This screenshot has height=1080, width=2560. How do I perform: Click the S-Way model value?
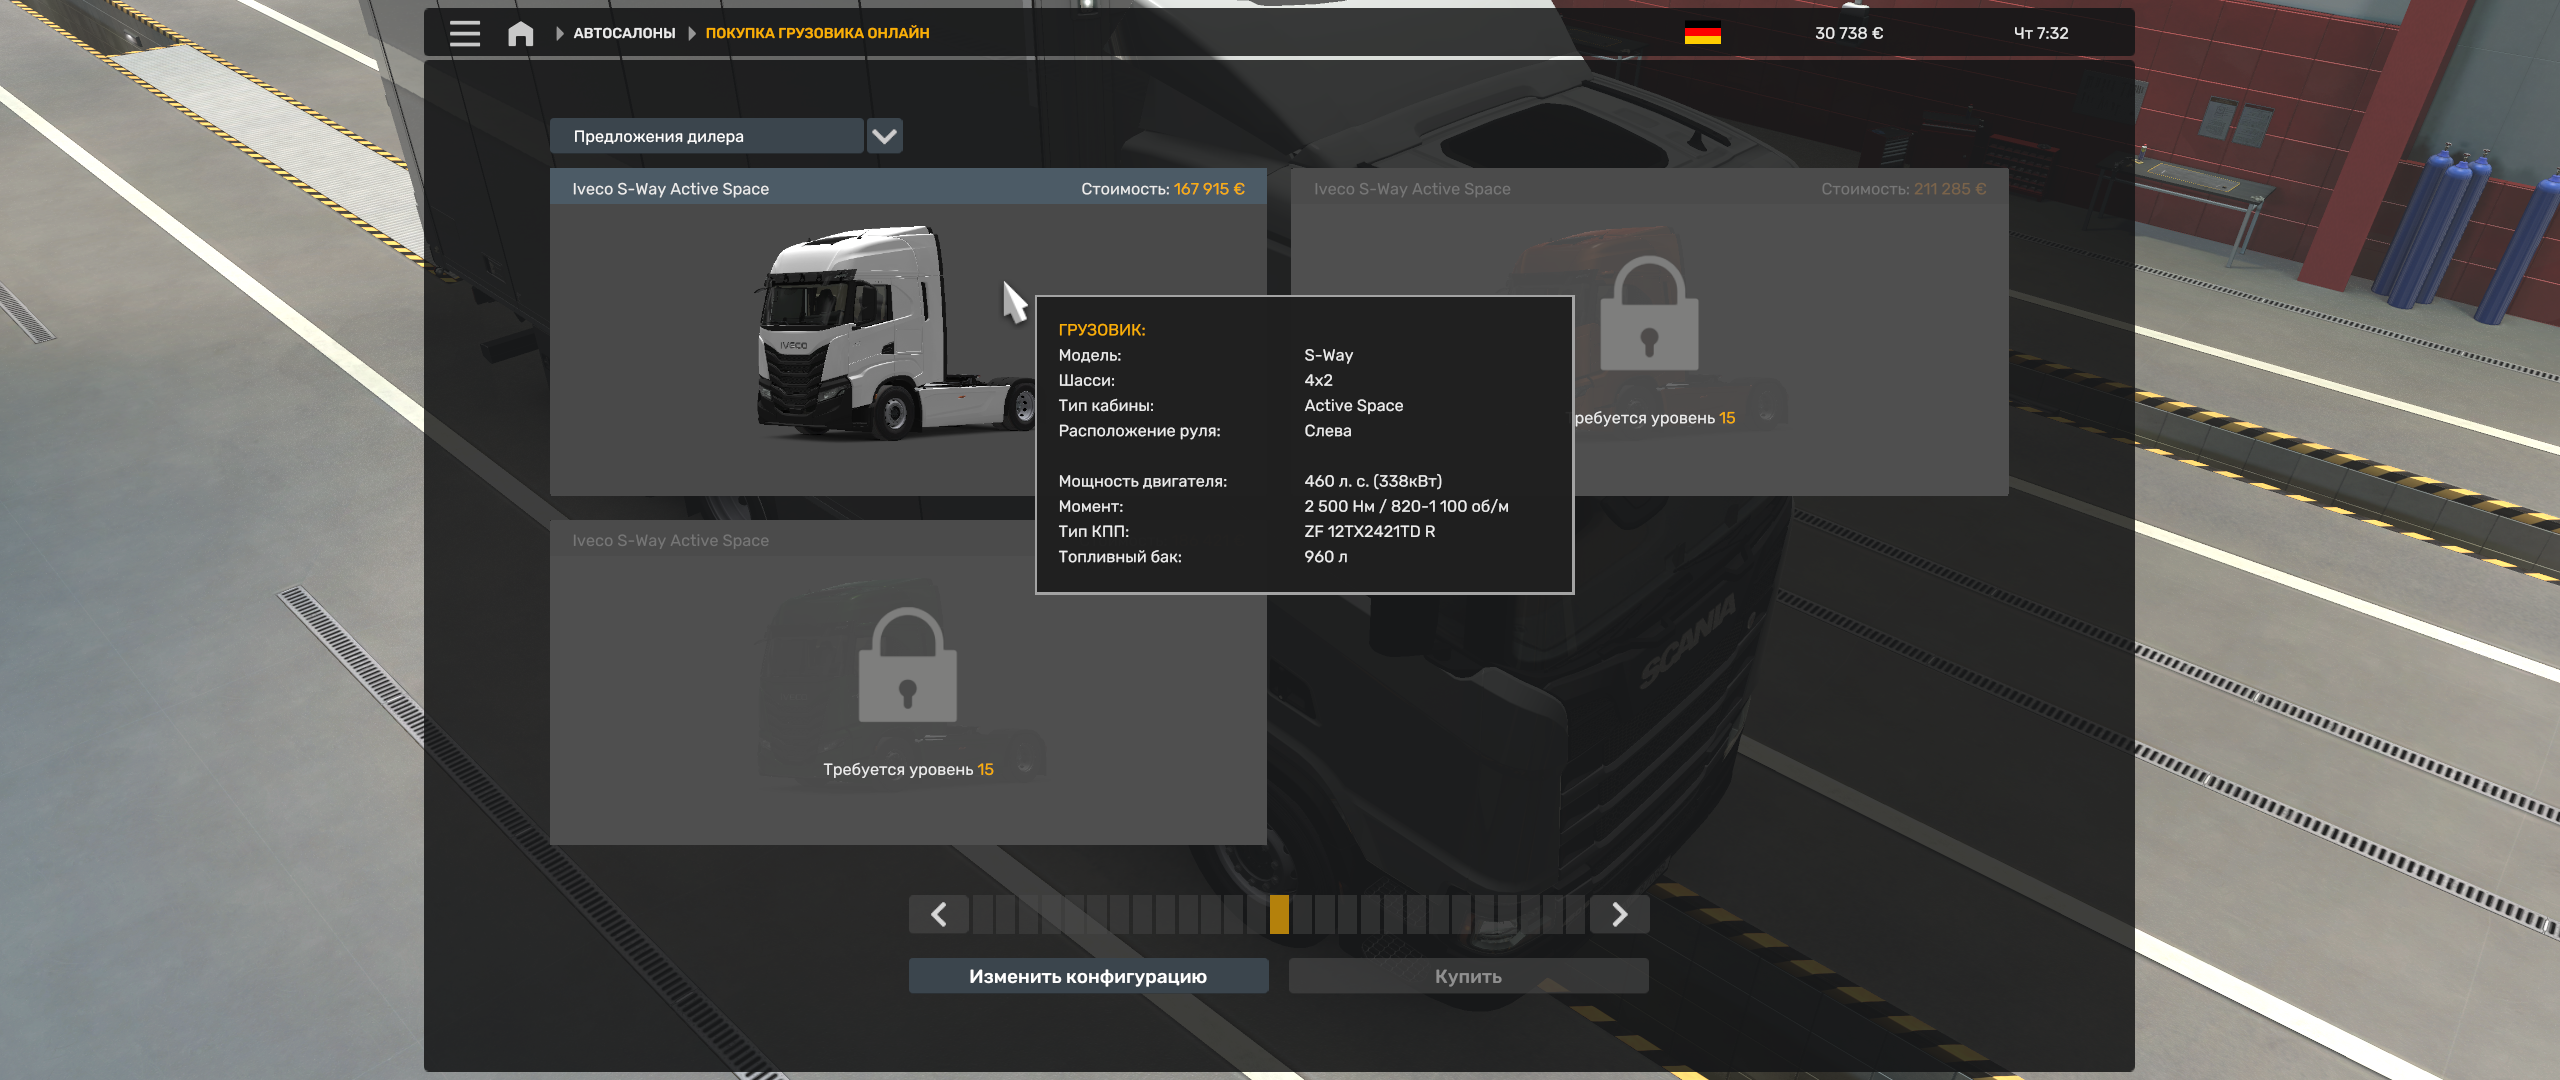point(1328,355)
